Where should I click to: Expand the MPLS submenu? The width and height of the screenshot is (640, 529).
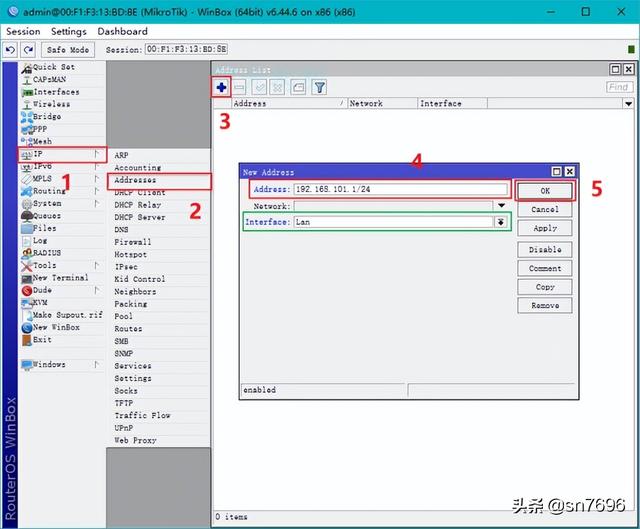click(x=63, y=179)
